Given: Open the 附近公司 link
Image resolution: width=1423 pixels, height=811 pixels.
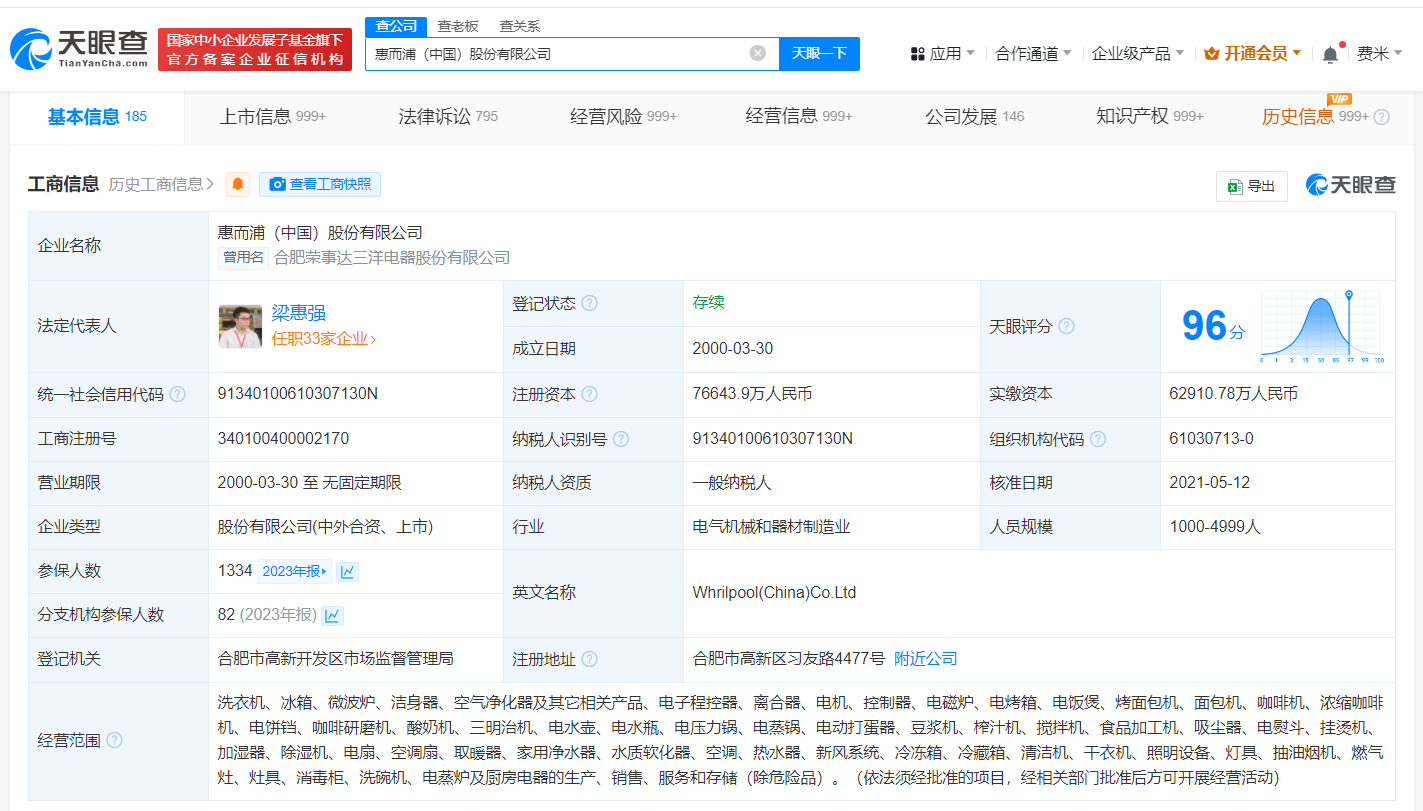Looking at the screenshot, I should tap(925, 659).
